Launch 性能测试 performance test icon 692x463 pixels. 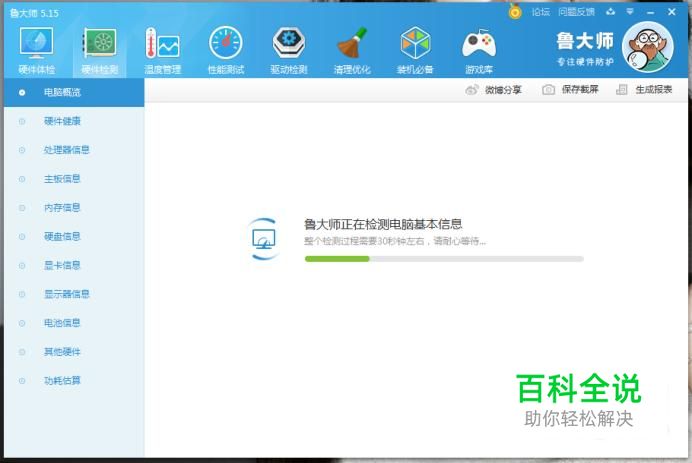226,49
